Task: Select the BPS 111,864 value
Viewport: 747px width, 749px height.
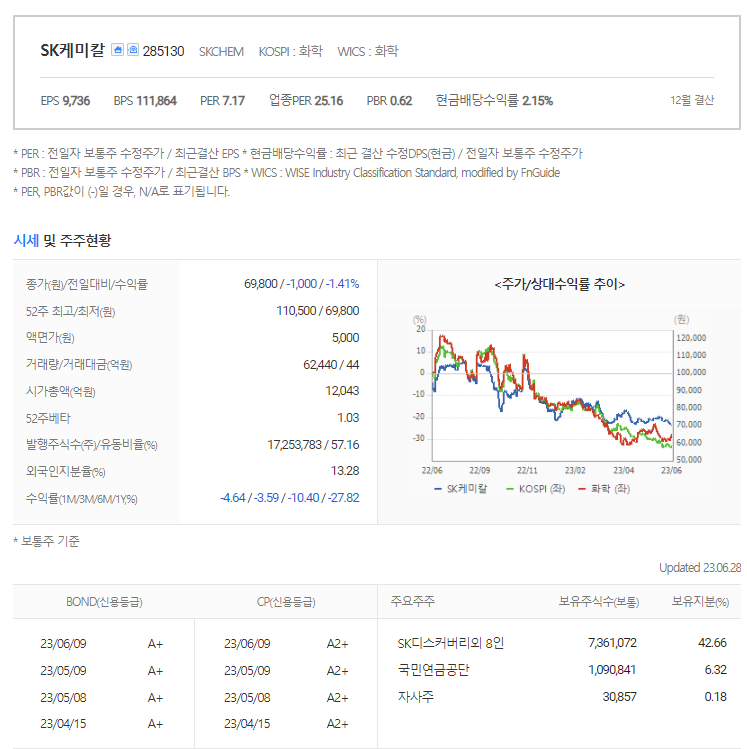Action: (145, 101)
